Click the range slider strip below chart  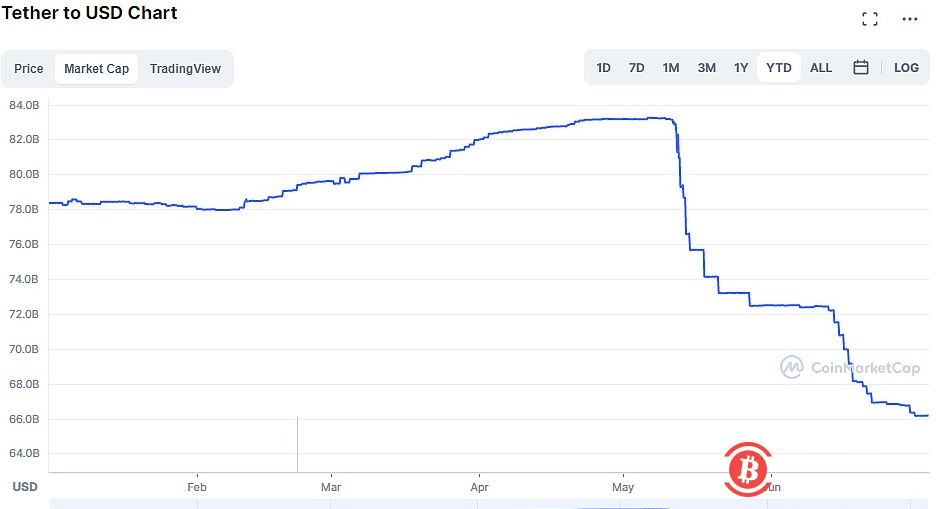coord(490,503)
